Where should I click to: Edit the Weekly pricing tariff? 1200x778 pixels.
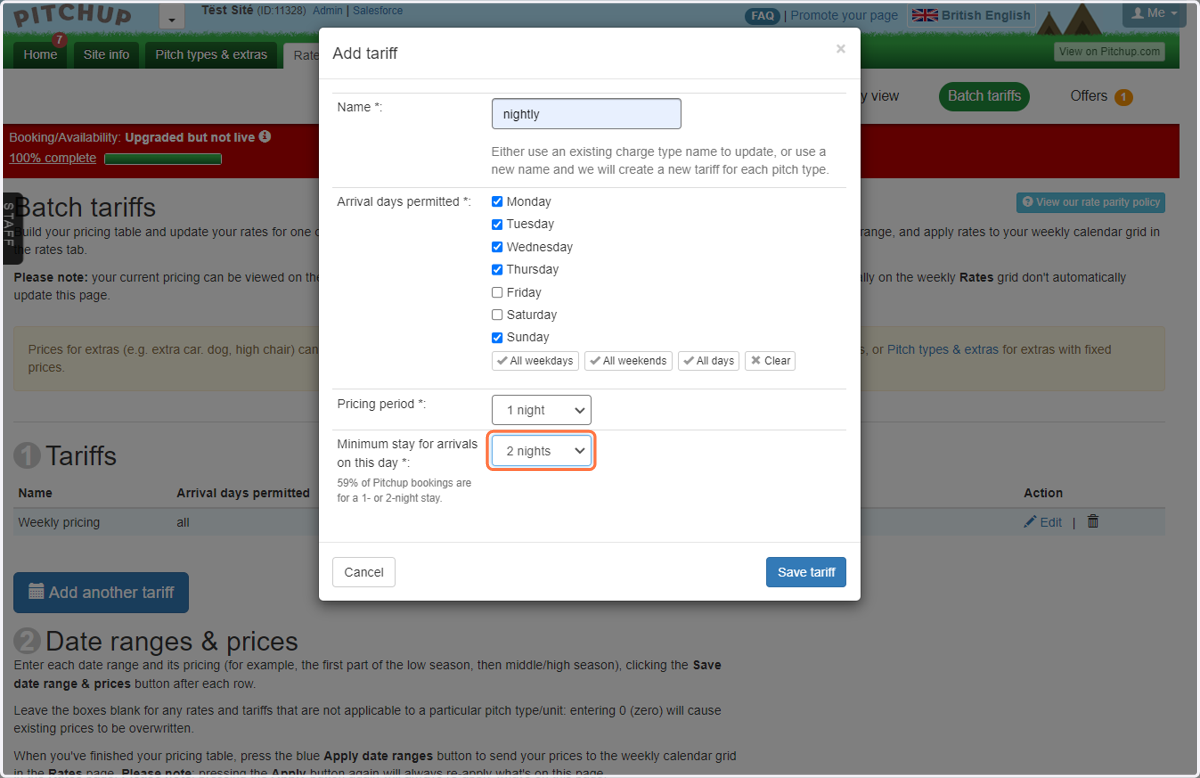click(x=1043, y=522)
